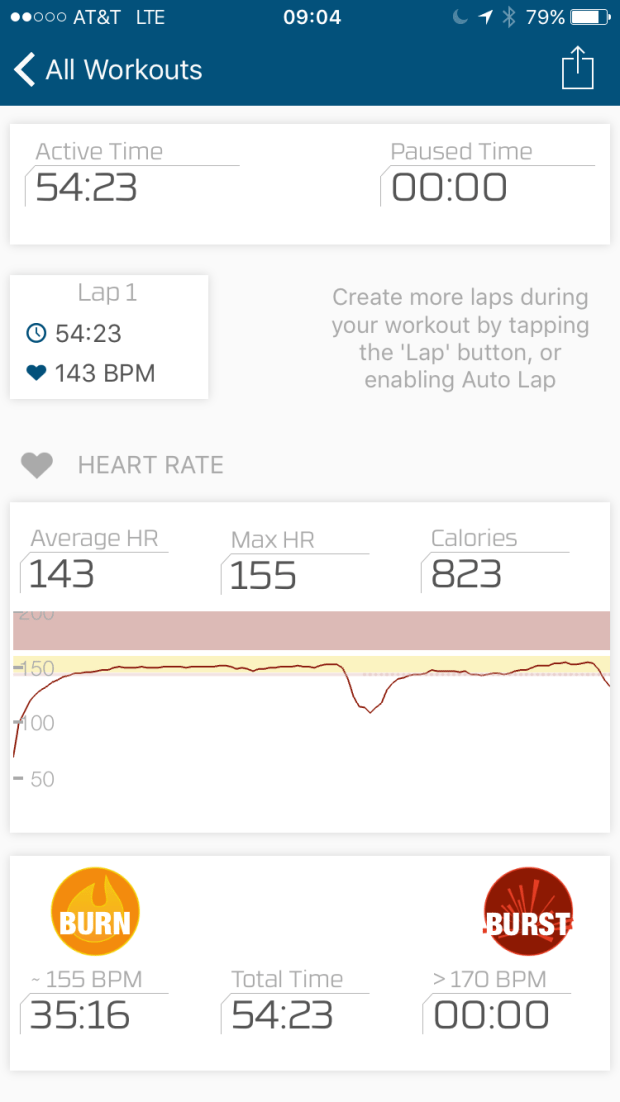This screenshot has height=1102, width=620.
Task: Tap the Bluetooth icon in status bar
Action: point(508,17)
